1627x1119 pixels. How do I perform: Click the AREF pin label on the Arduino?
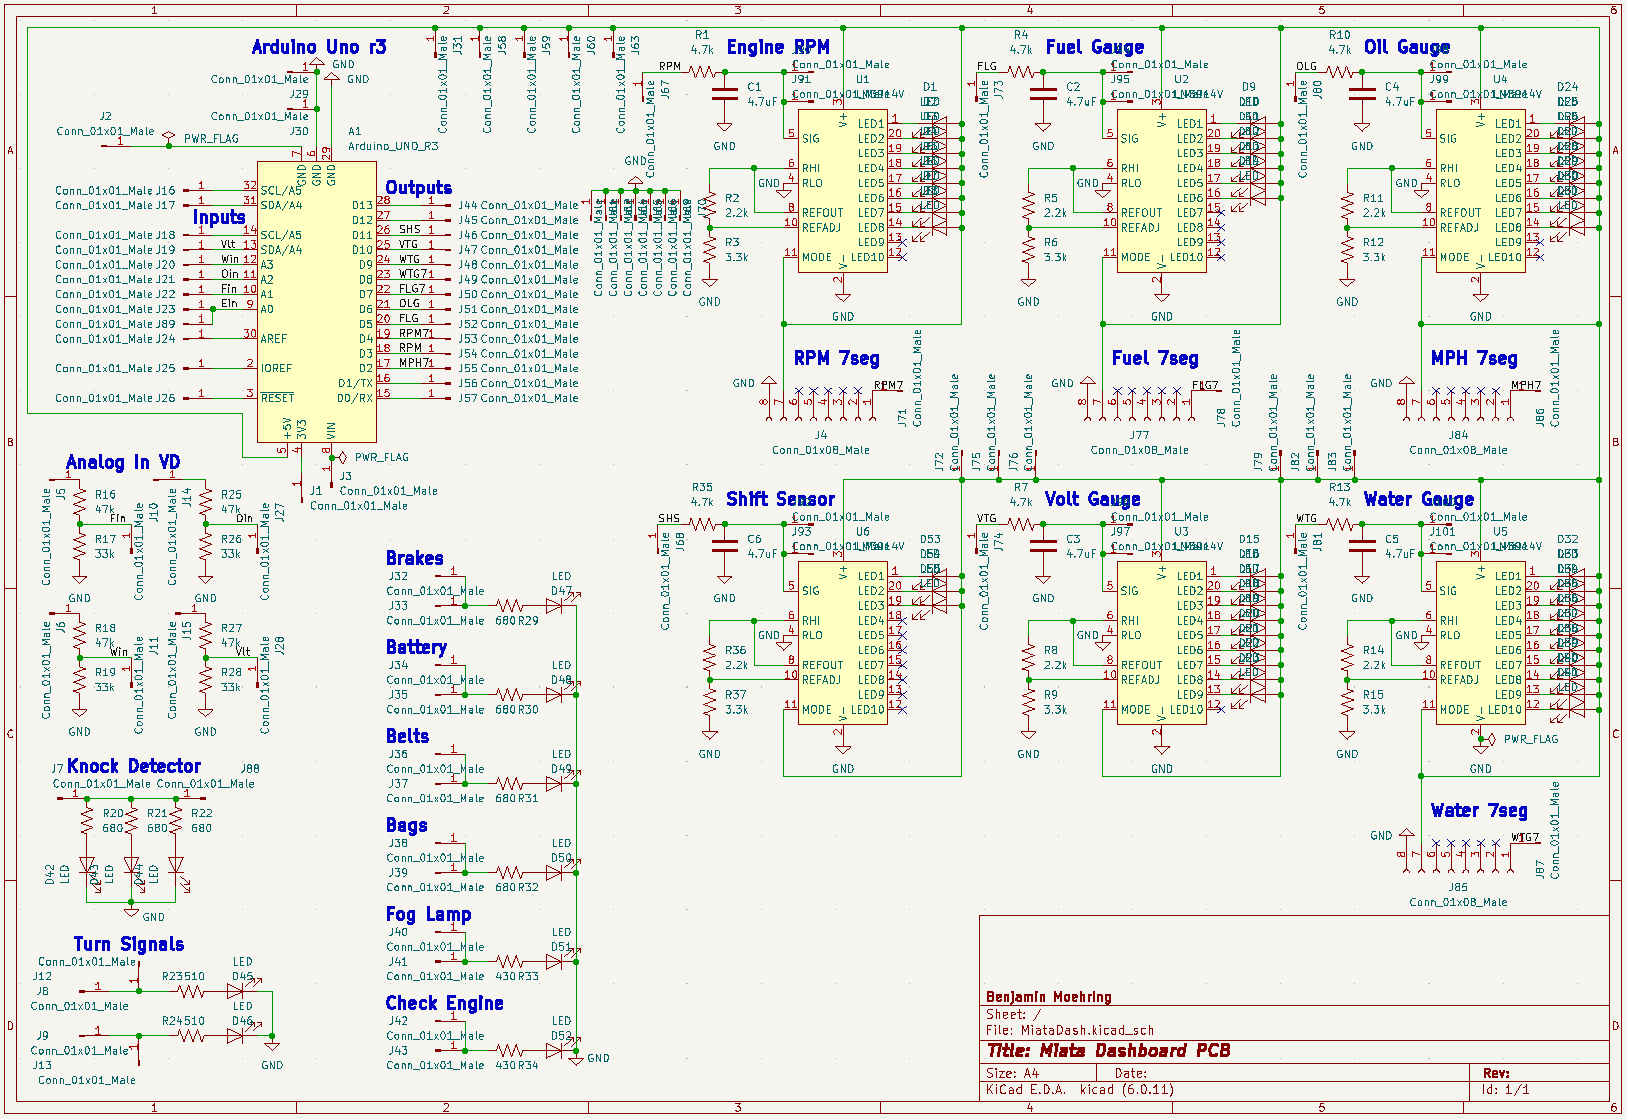click(274, 339)
